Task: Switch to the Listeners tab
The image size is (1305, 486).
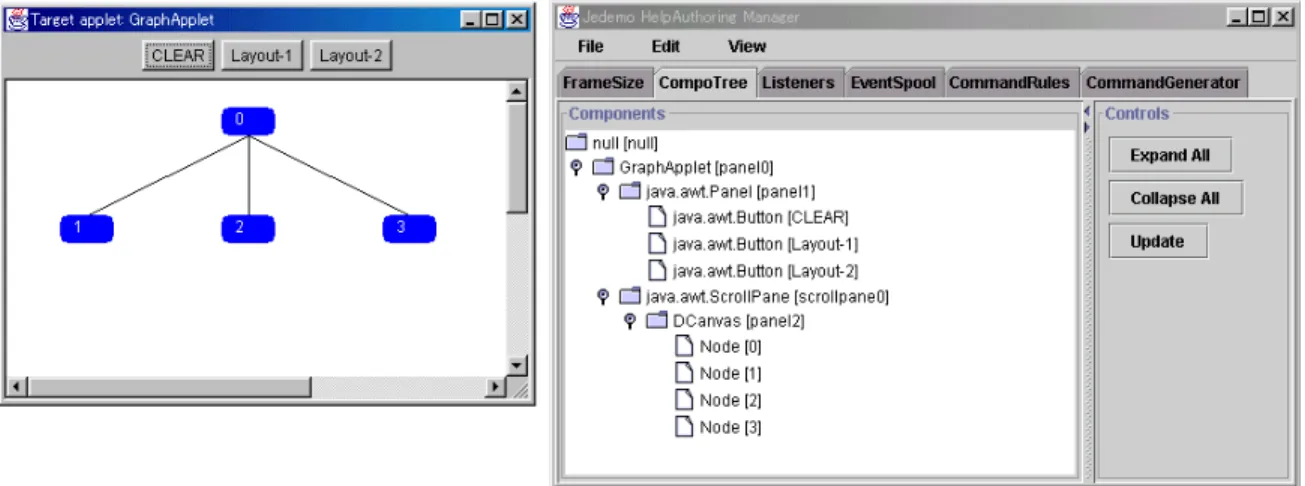Action: (x=798, y=83)
